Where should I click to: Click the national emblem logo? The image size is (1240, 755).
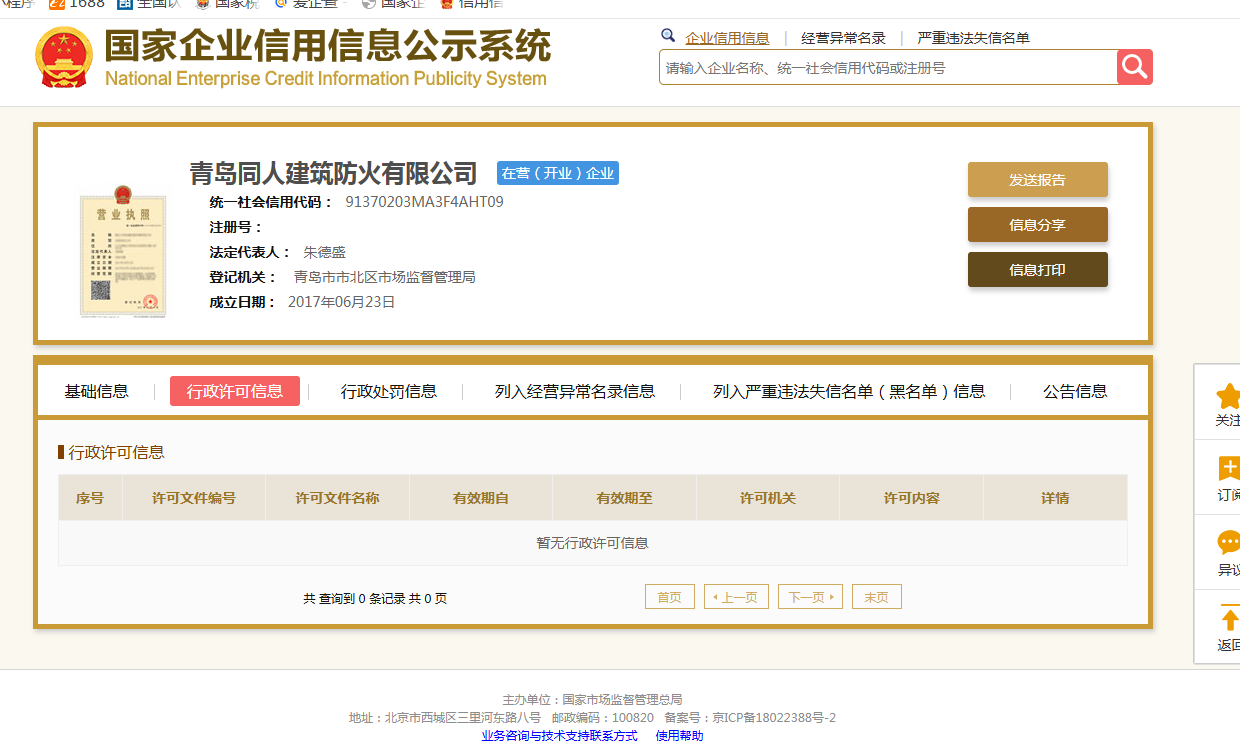tap(63, 57)
